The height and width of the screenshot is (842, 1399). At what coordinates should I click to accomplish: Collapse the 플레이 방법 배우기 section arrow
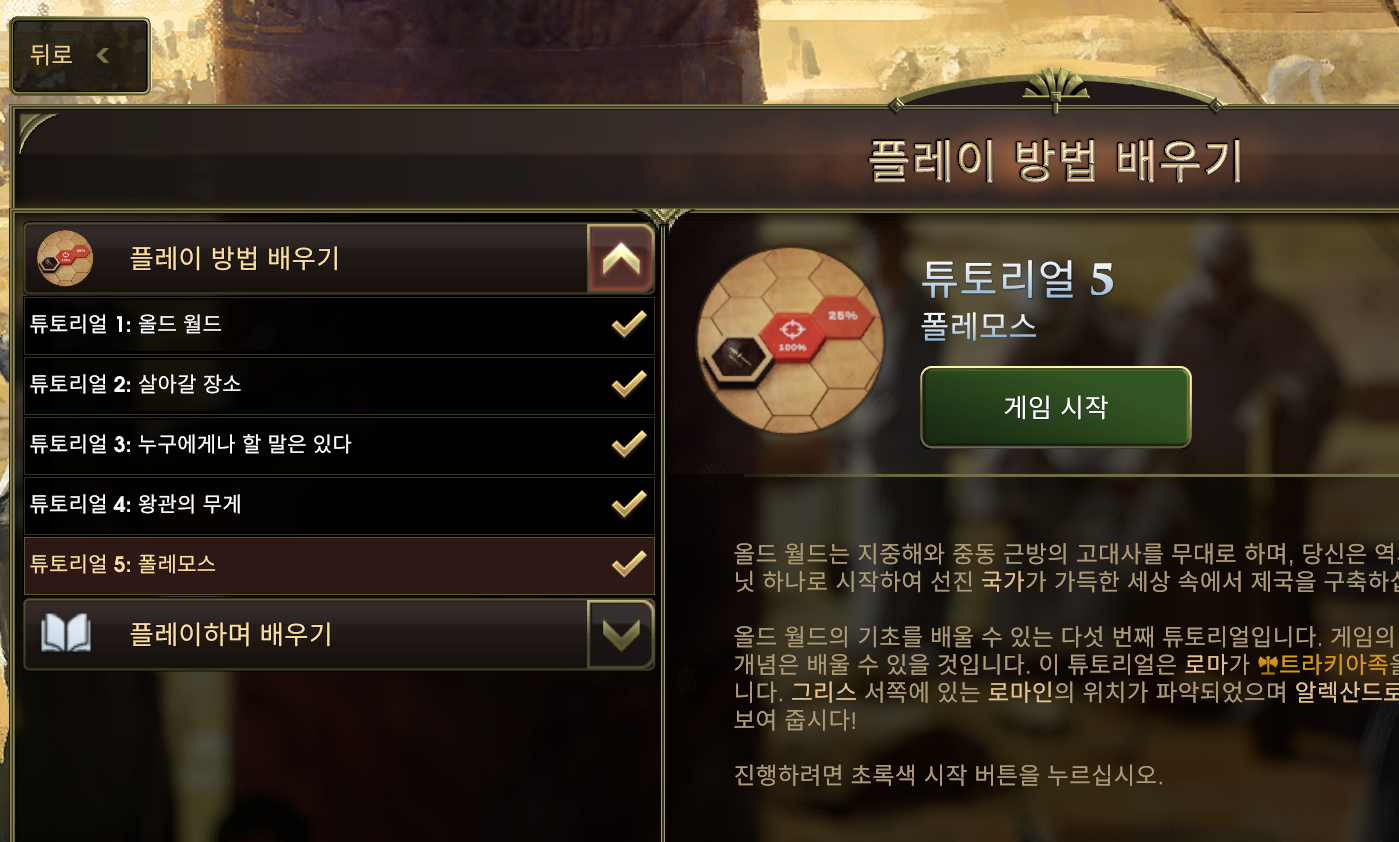(620, 259)
